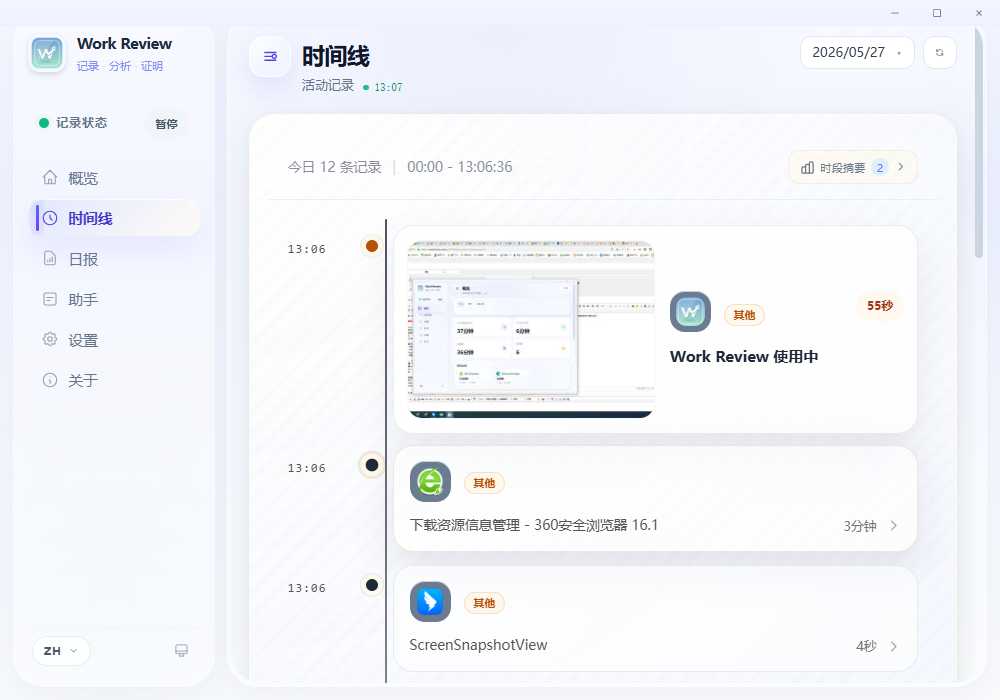Image resolution: width=1000 pixels, height=700 pixels.
Task: Click the bar chart icon in 时段摘要
Action: click(x=807, y=168)
